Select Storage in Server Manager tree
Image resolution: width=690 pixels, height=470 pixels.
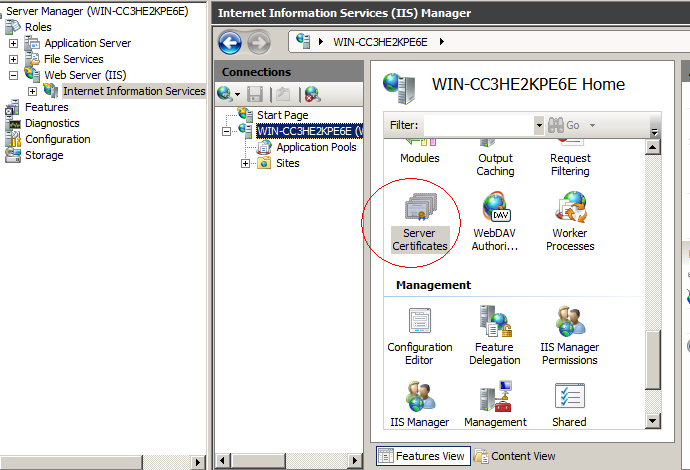44,155
